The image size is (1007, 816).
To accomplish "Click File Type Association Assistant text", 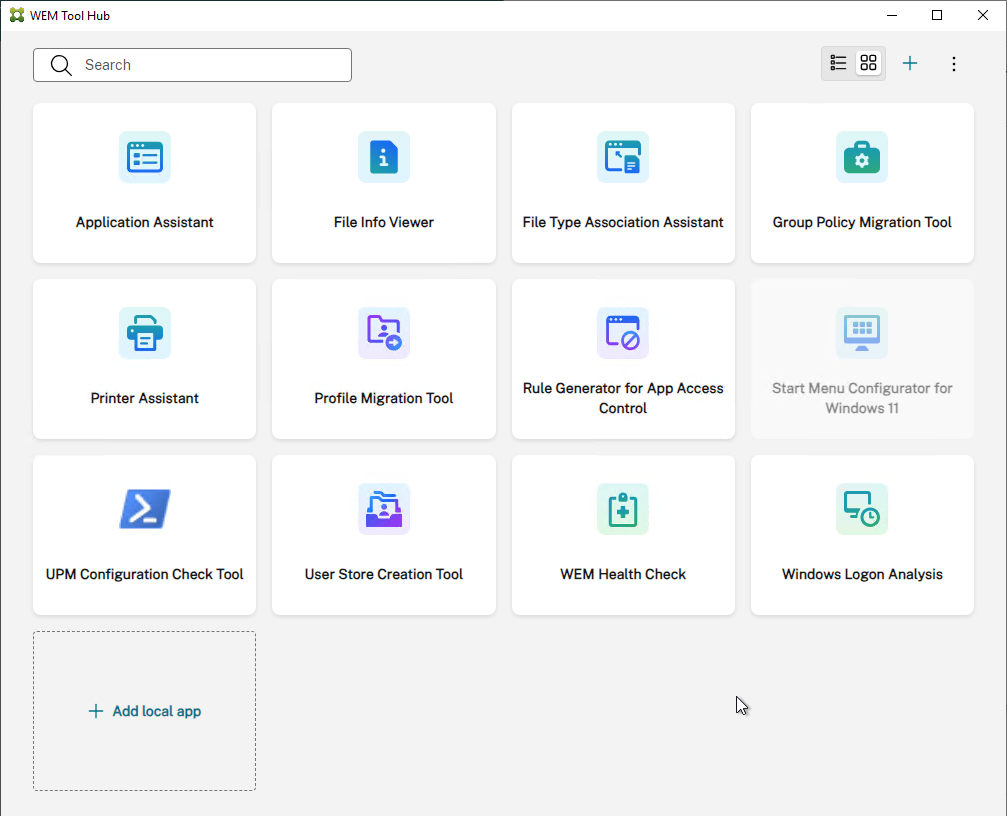I will (623, 222).
